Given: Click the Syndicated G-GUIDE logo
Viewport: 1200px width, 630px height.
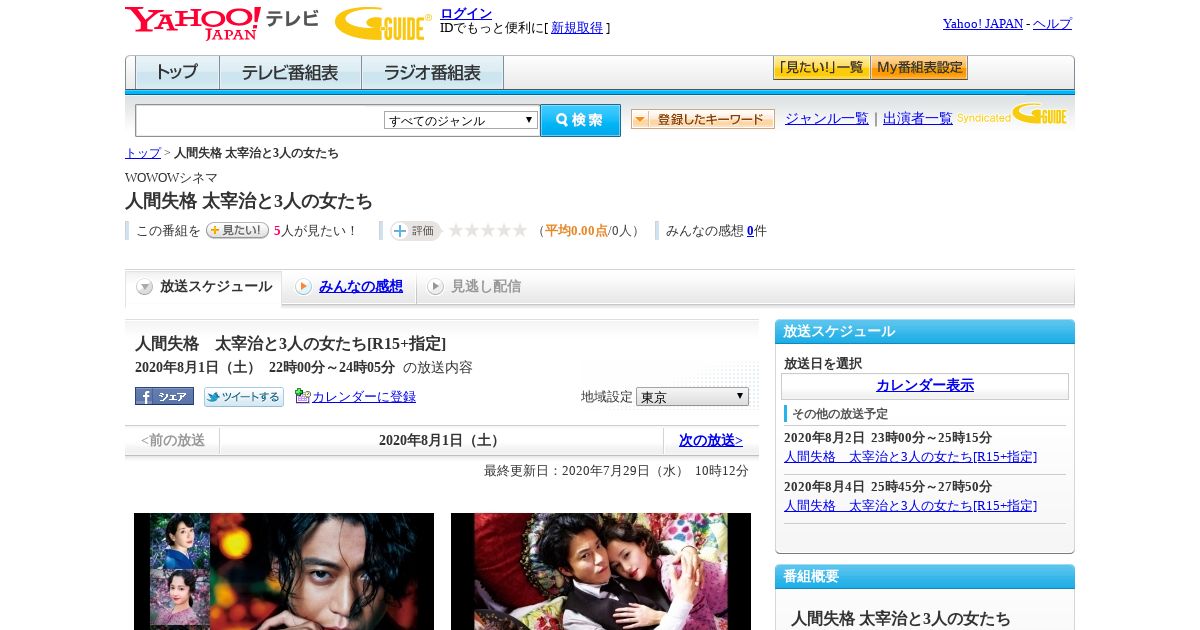Looking at the screenshot, I should (1012, 115).
